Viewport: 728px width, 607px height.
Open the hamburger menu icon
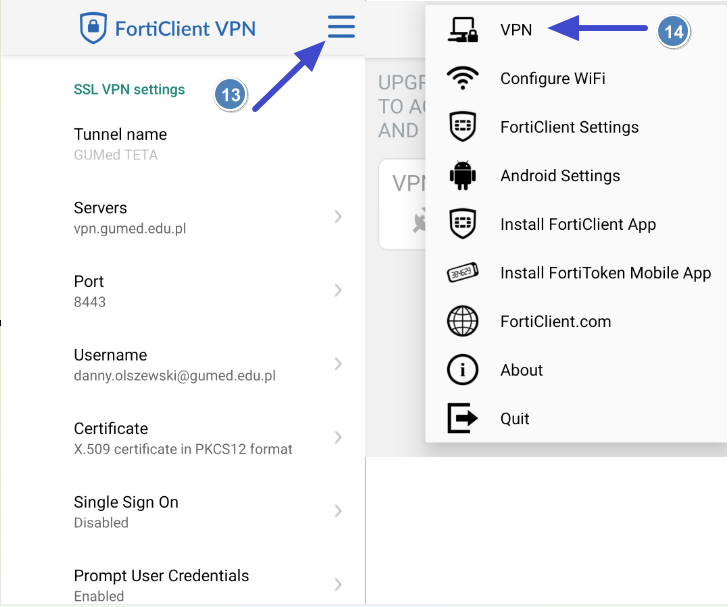341,26
